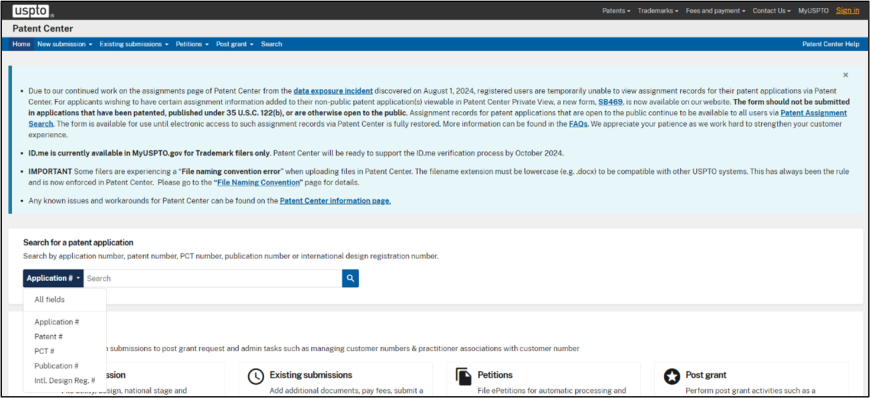Image resolution: width=870 pixels, height=398 pixels.
Task: Expand Fees and payment menu
Action: (715, 11)
